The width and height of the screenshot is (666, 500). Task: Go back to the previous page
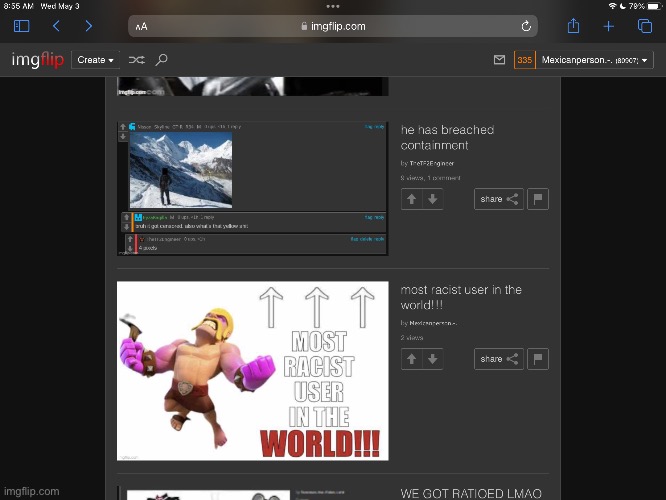coord(56,26)
